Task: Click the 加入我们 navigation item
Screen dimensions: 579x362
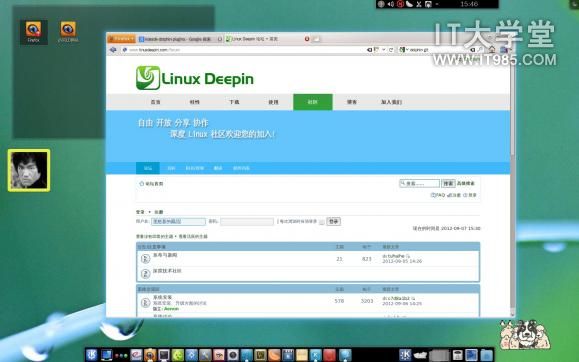Action: [391, 102]
